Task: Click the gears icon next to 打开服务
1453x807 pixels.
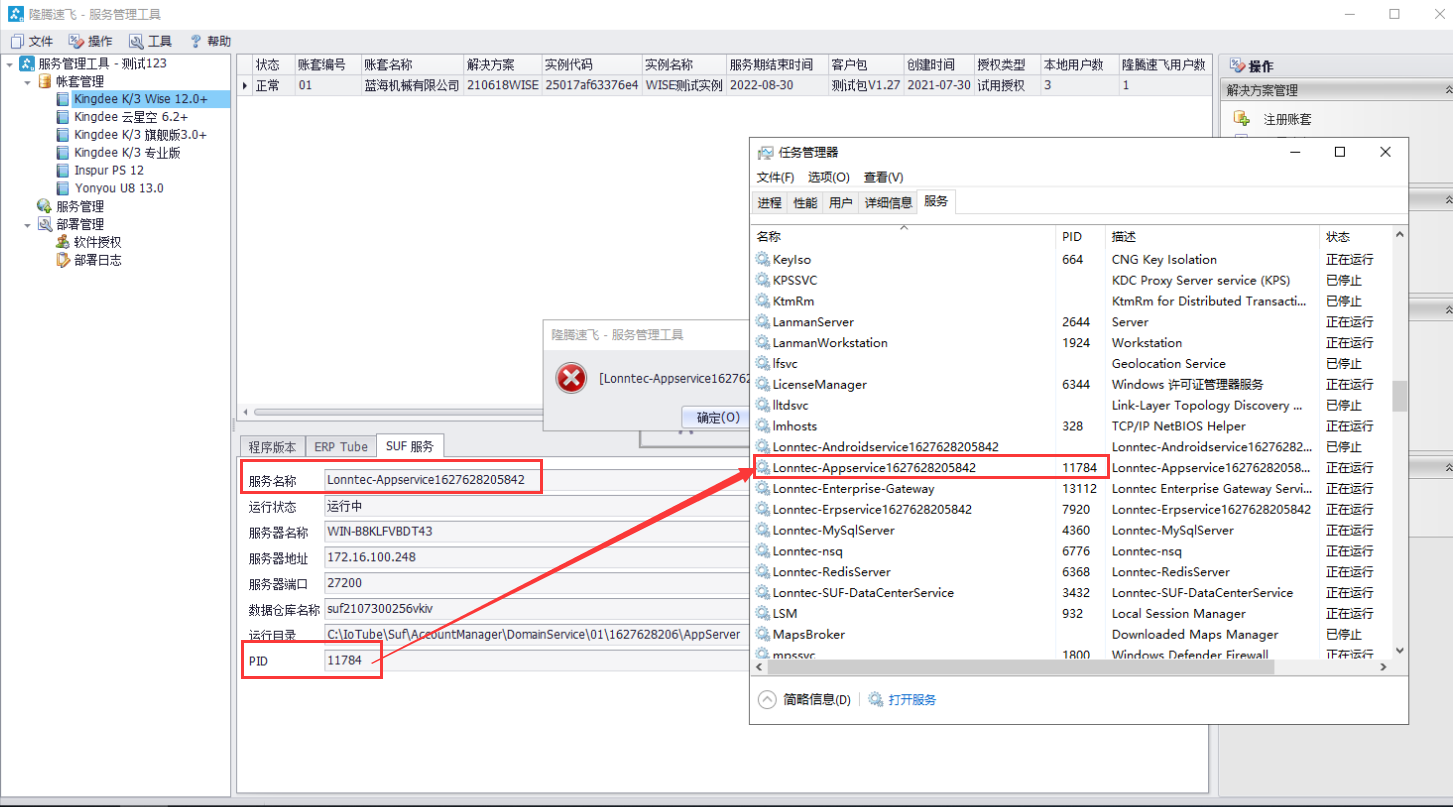Action: point(875,699)
